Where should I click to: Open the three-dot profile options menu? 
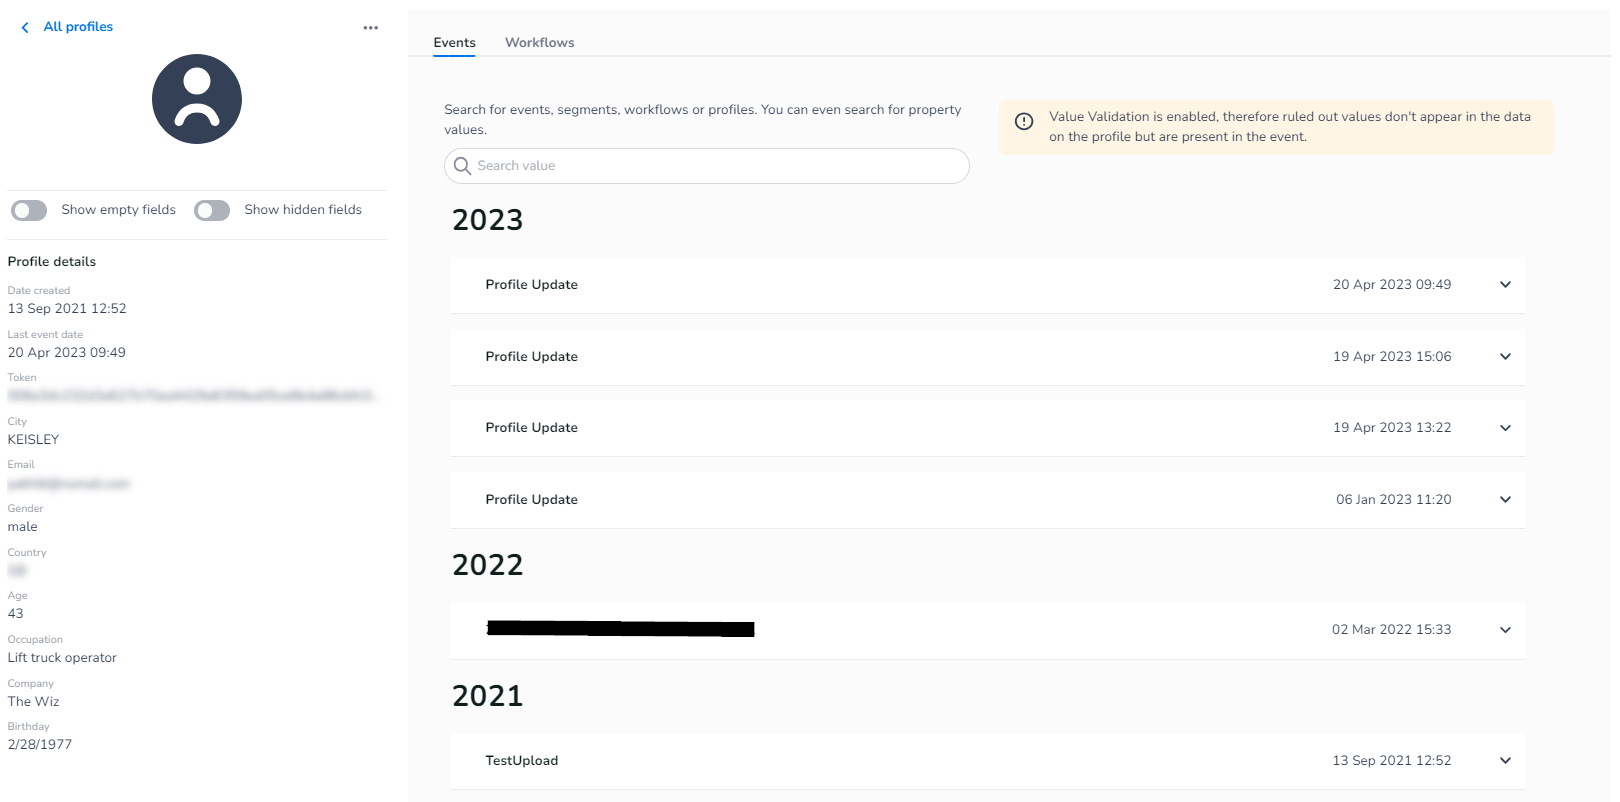click(370, 28)
